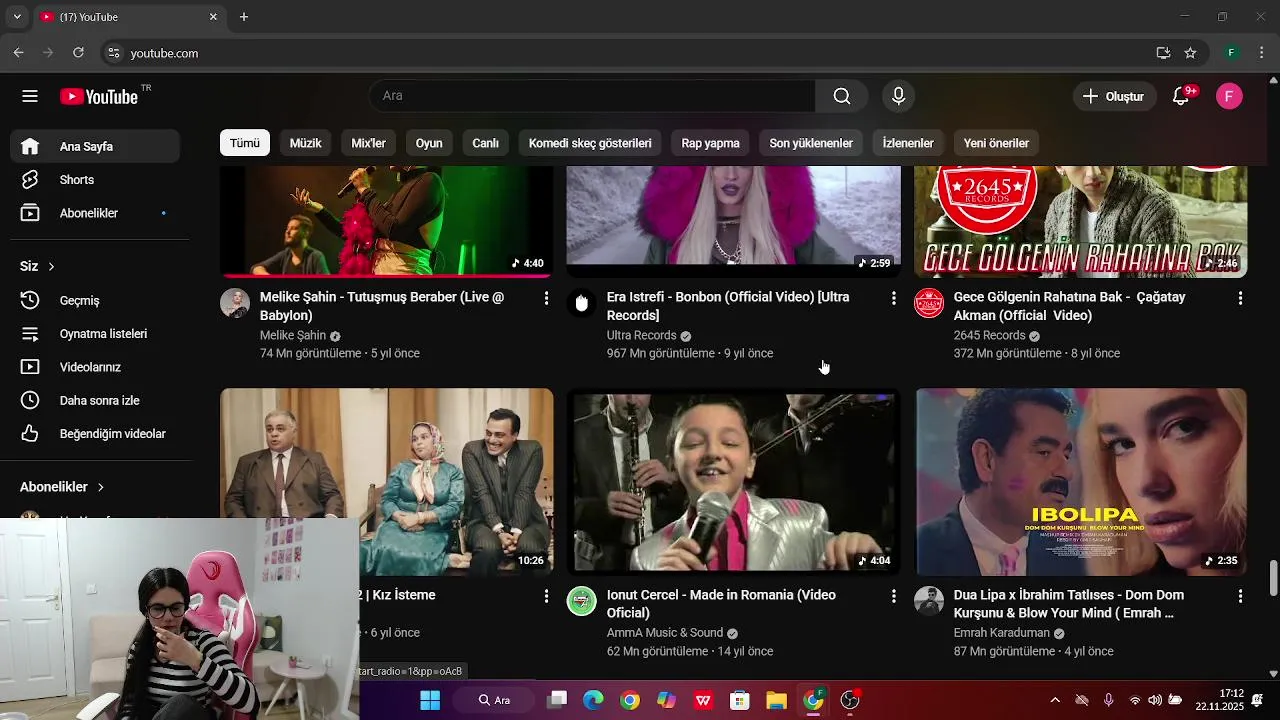Play the Ionut Cercel video thumbnail
The image size is (1280, 720).
click(x=734, y=482)
